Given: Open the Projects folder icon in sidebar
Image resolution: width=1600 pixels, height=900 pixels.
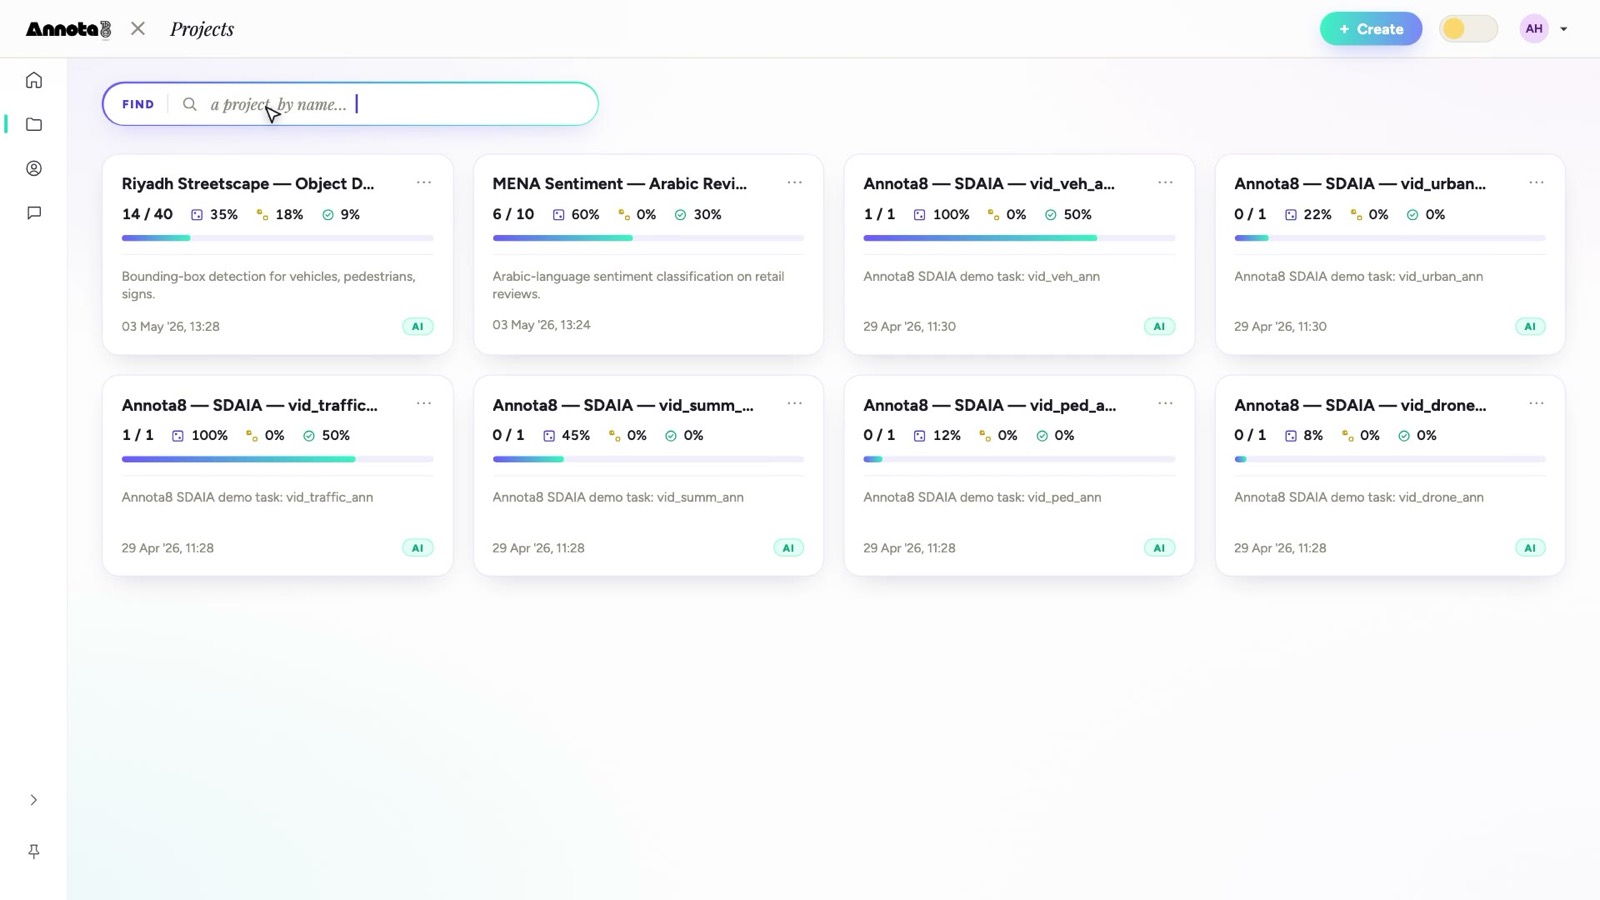Looking at the screenshot, I should (34, 124).
